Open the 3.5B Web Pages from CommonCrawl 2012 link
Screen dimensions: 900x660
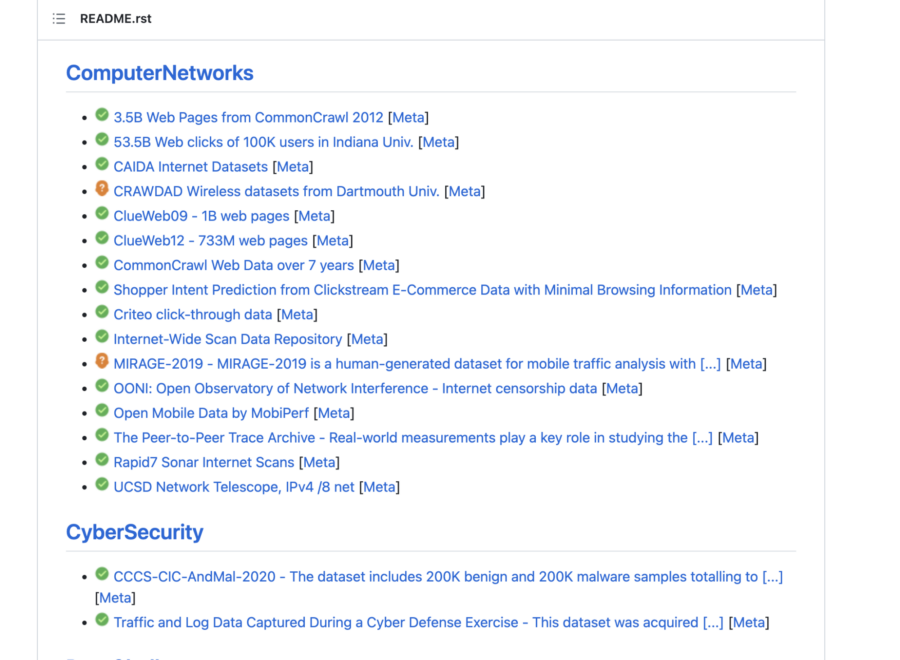point(248,116)
